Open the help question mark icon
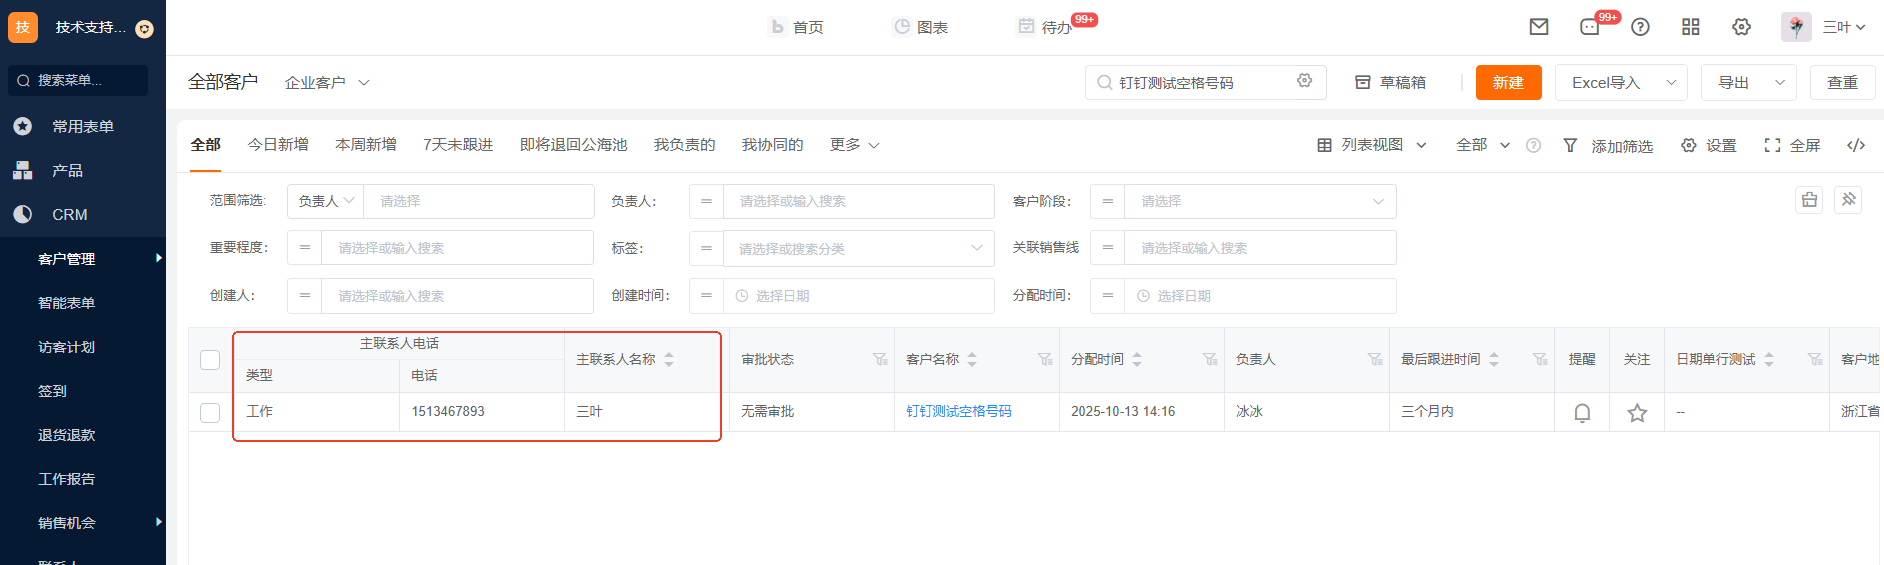The image size is (1884, 565). [x=1640, y=27]
